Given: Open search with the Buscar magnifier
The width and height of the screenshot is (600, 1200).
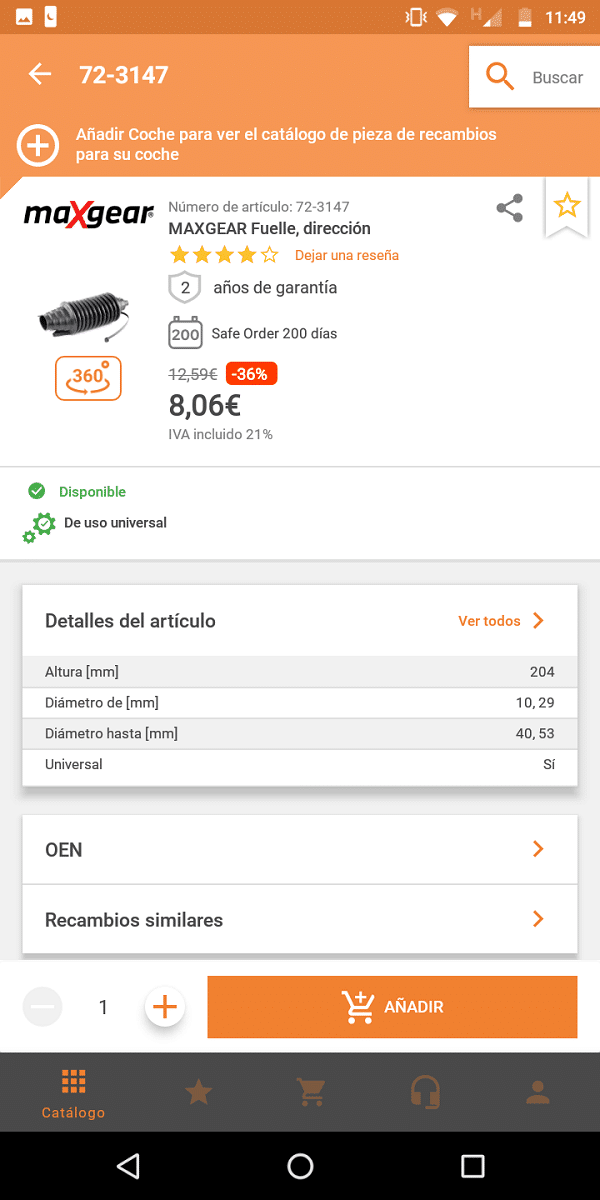Looking at the screenshot, I should coord(500,77).
